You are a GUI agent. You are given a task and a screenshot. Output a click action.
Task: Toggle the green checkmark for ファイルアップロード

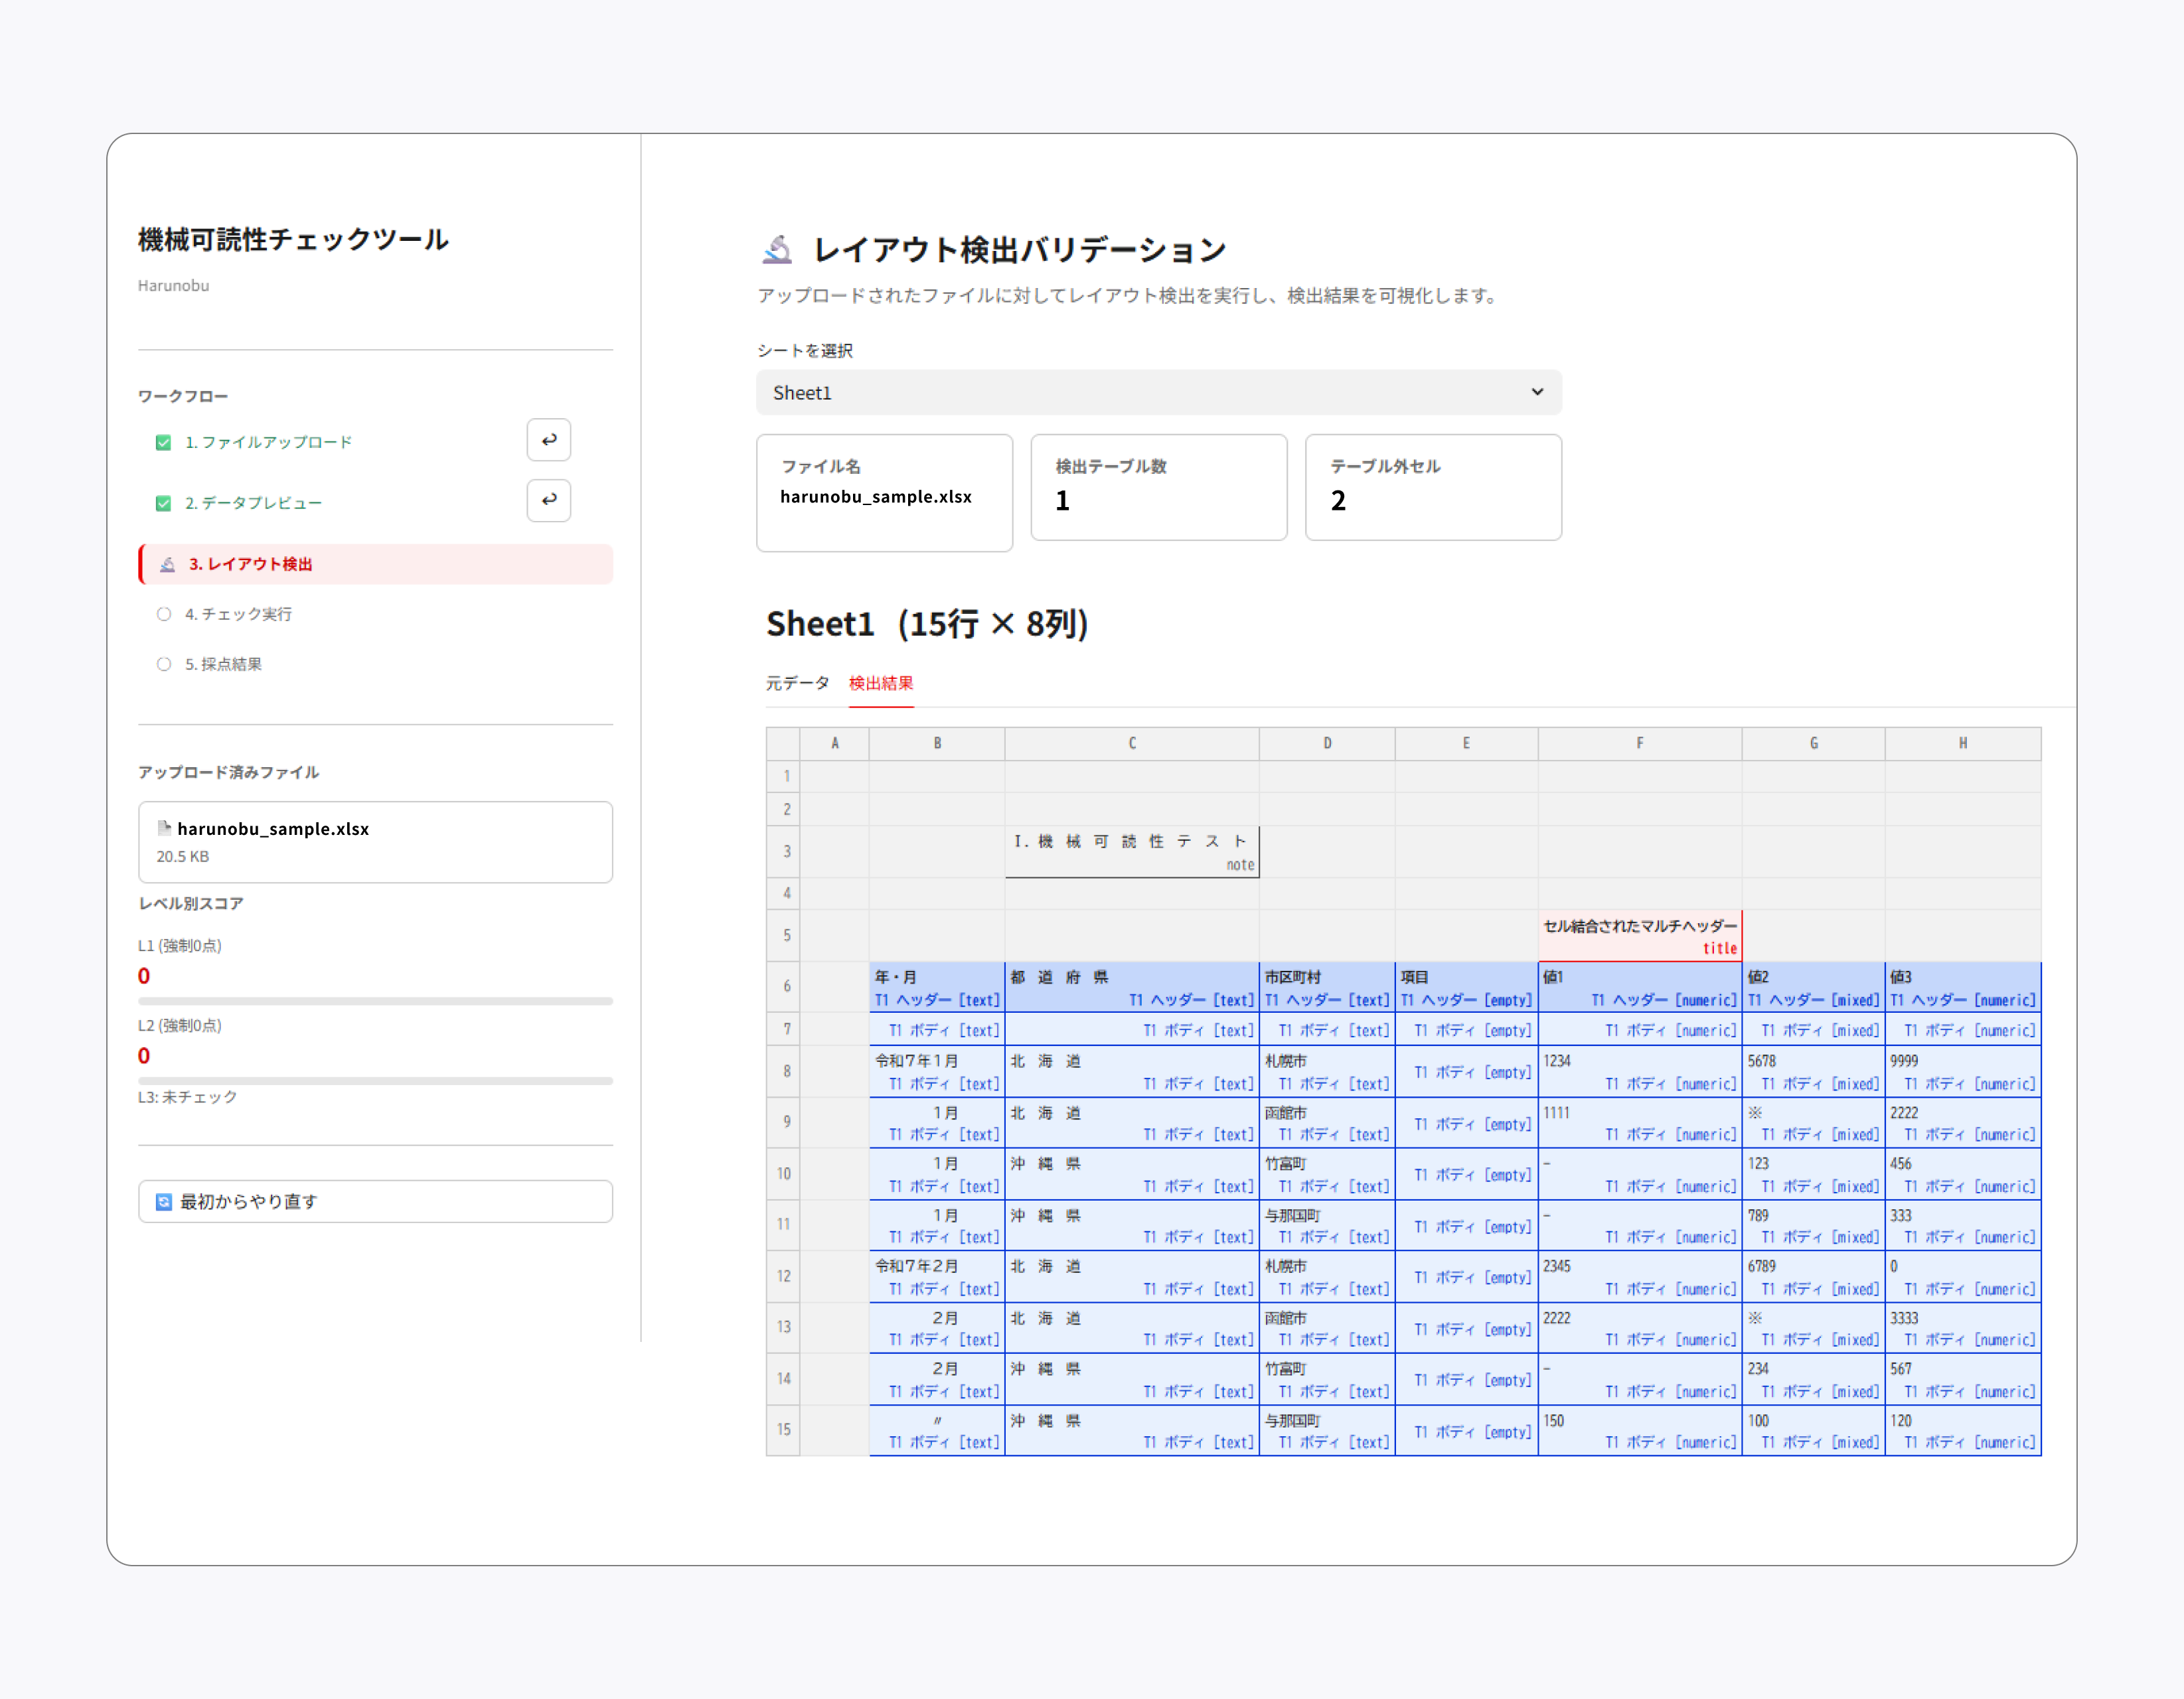[163, 442]
